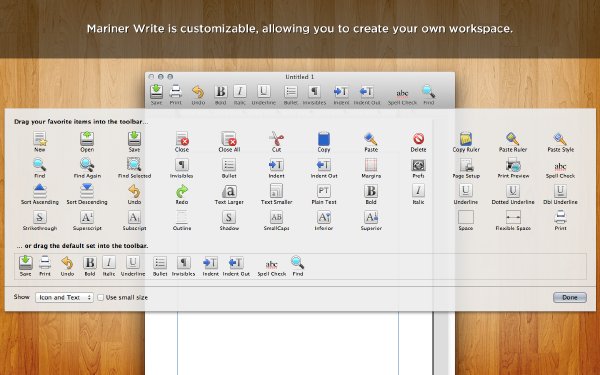Select the Space item in the palette
Screen dimensions: 600x375
466,217
